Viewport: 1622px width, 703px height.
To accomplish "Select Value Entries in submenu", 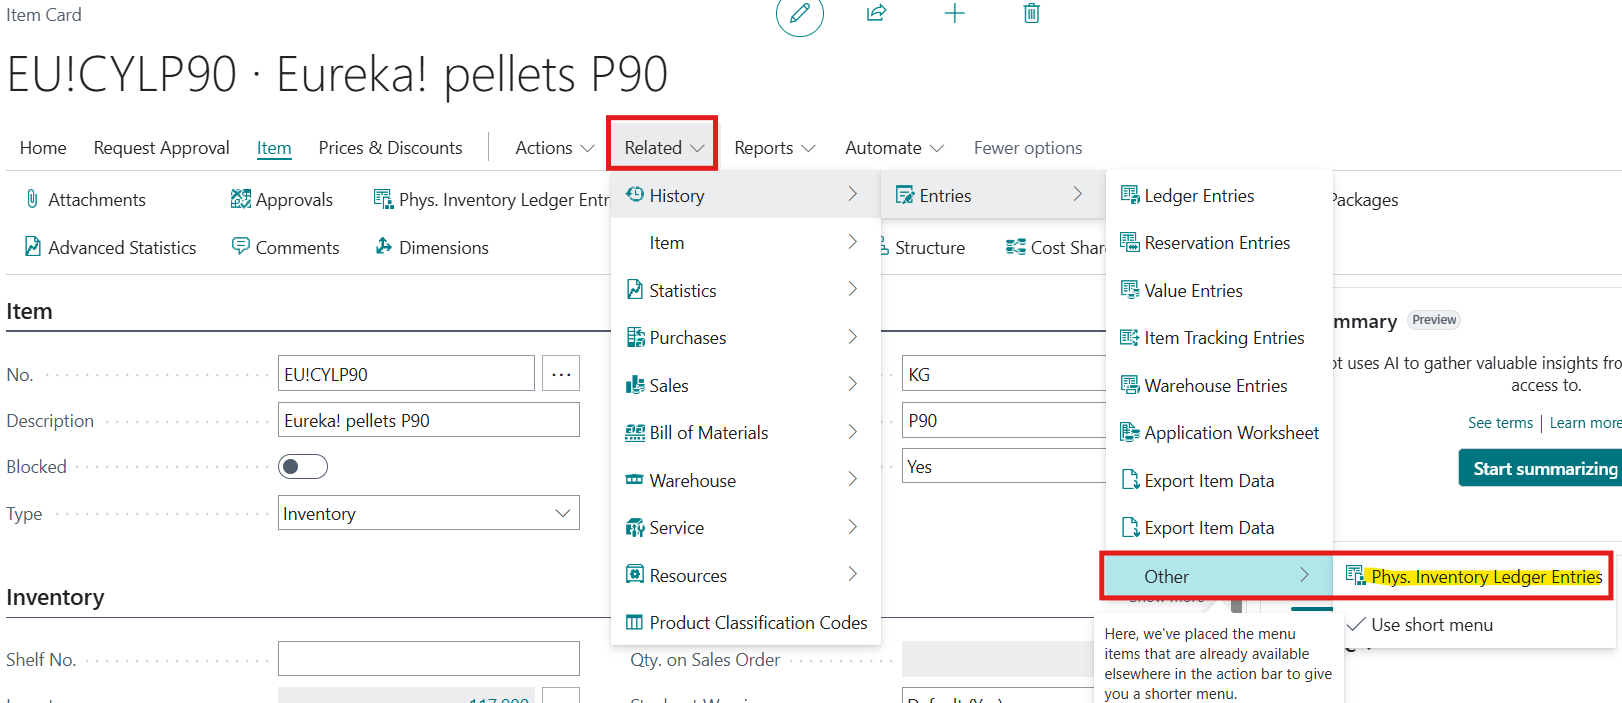I will tap(1219, 290).
